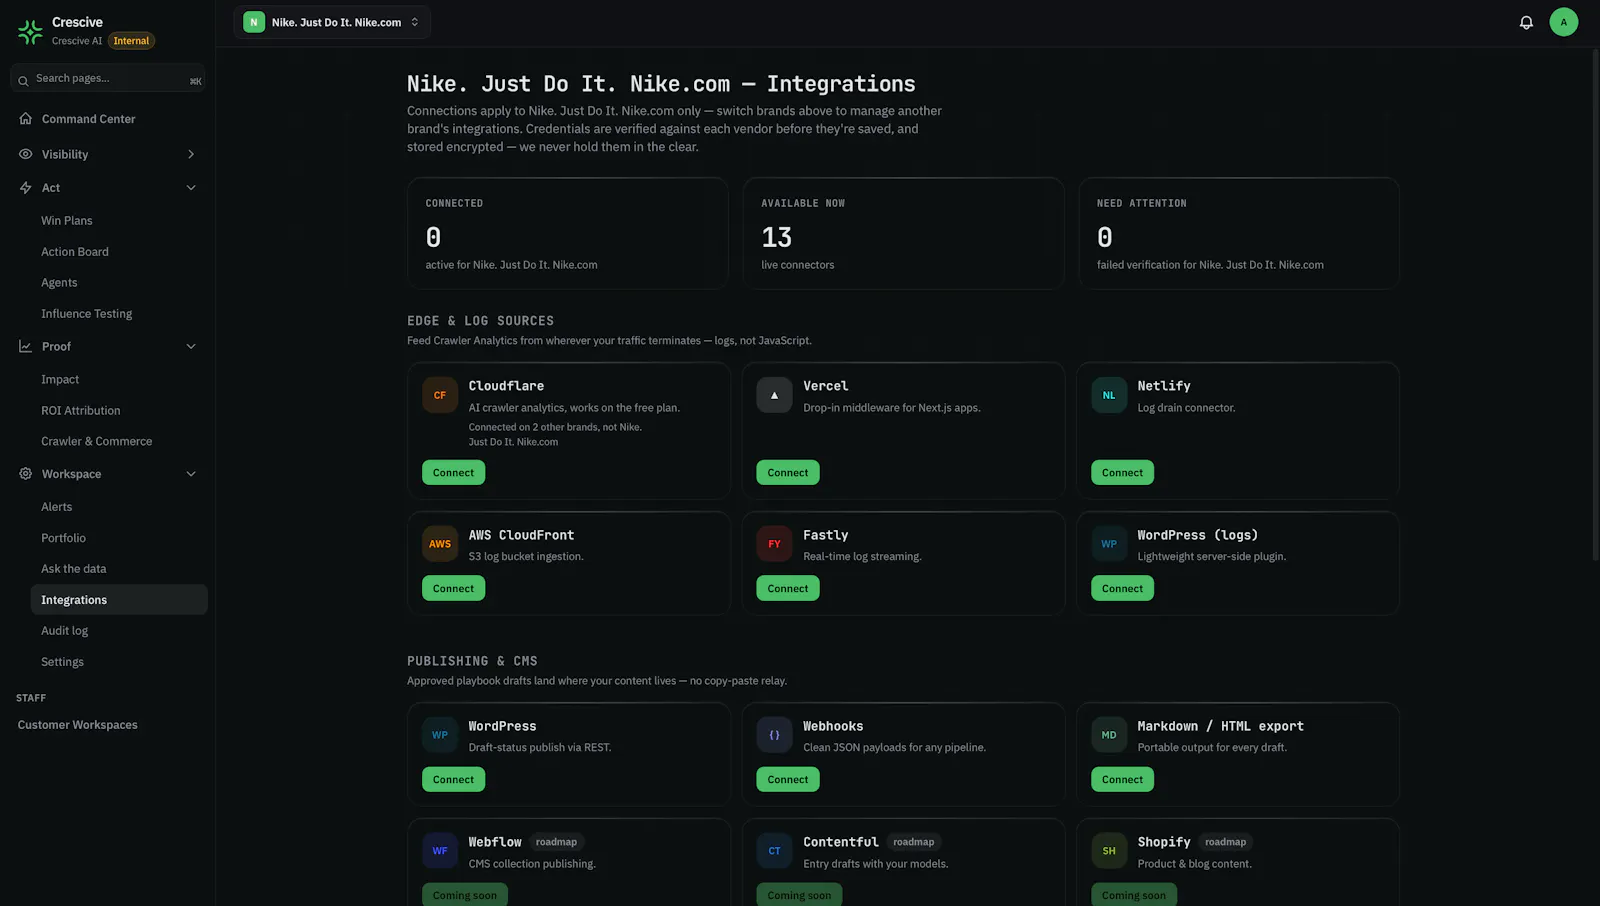Click the Cloudflare CF icon

440,395
